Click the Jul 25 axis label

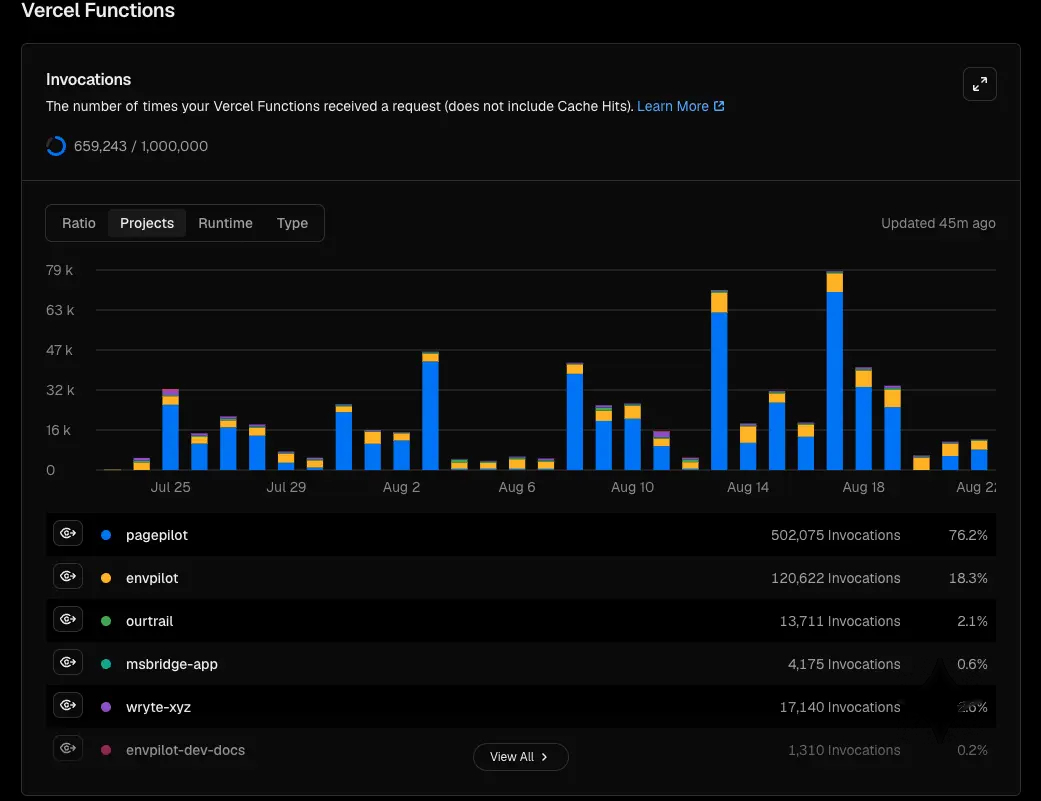tap(171, 487)
